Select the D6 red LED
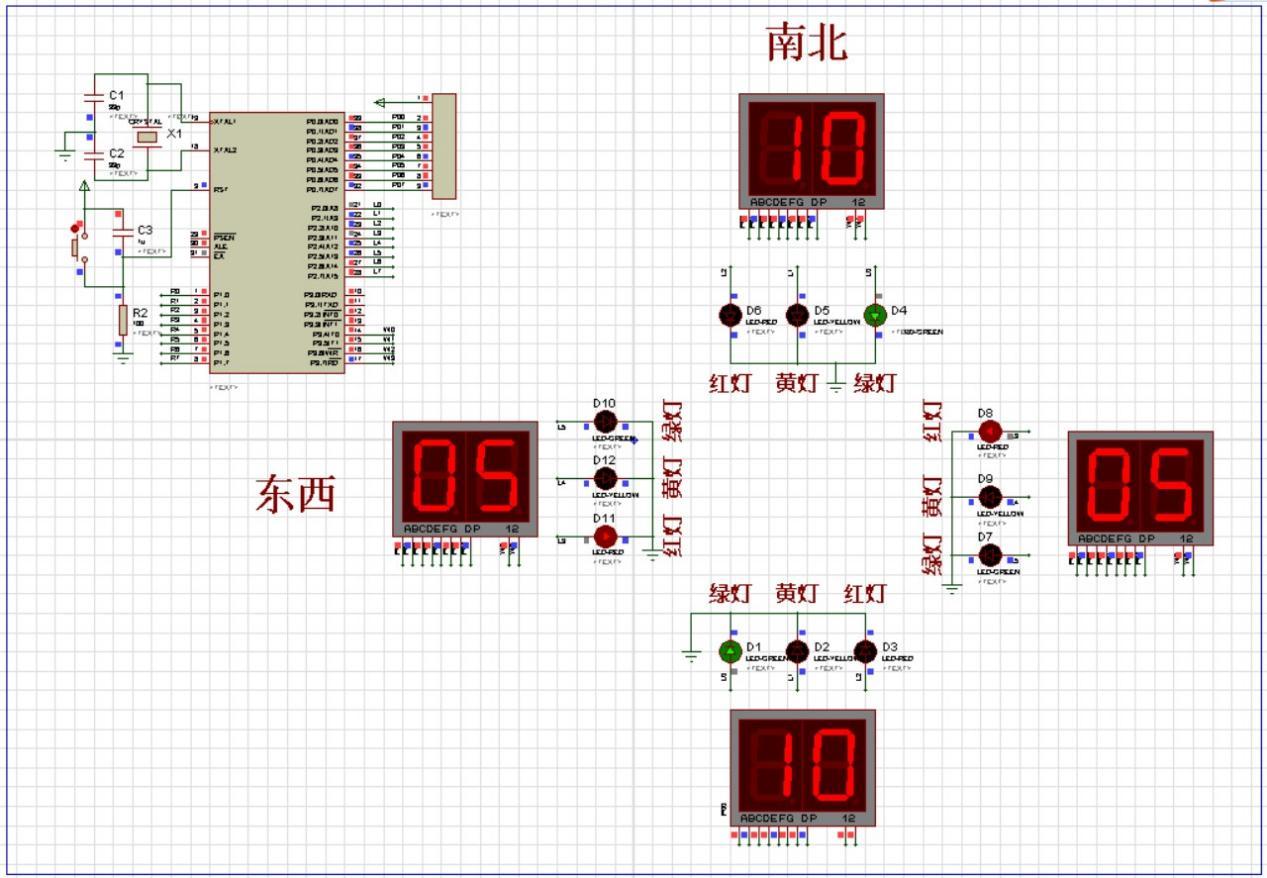This screenshot has height=878, width=1267. tap(731, 314)
